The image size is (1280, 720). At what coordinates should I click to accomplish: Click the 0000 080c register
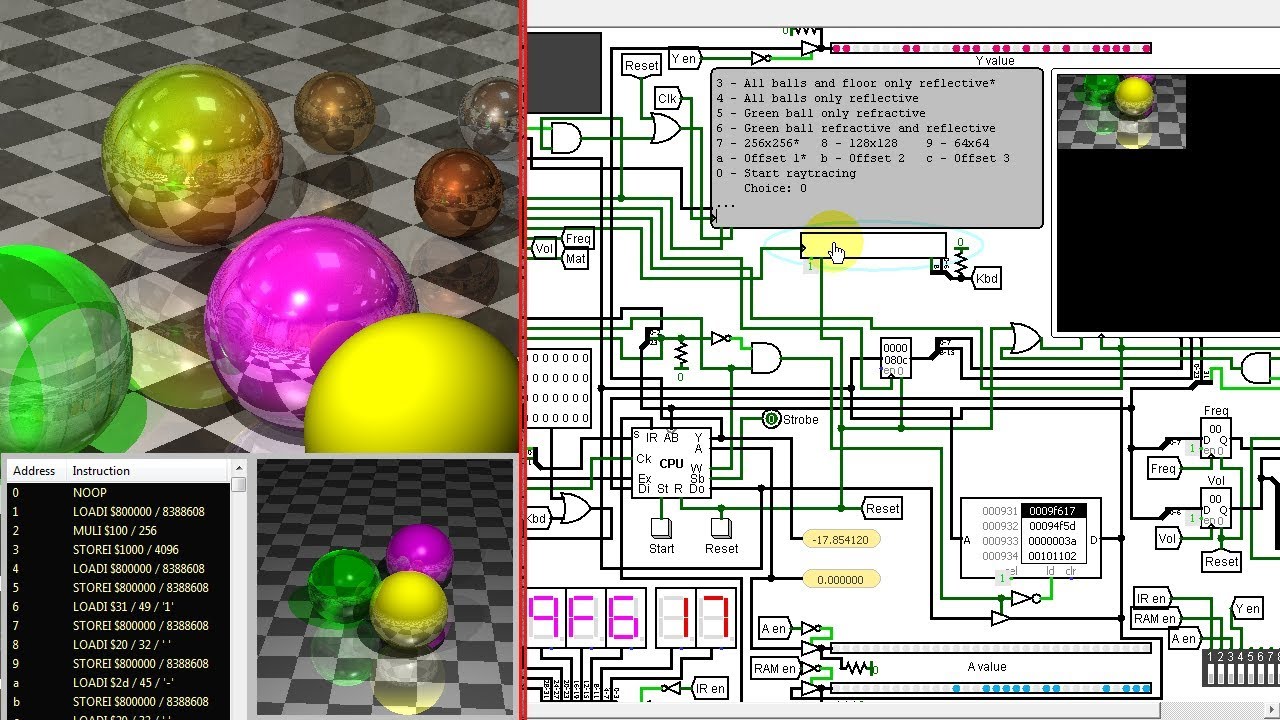click(896, 358)
